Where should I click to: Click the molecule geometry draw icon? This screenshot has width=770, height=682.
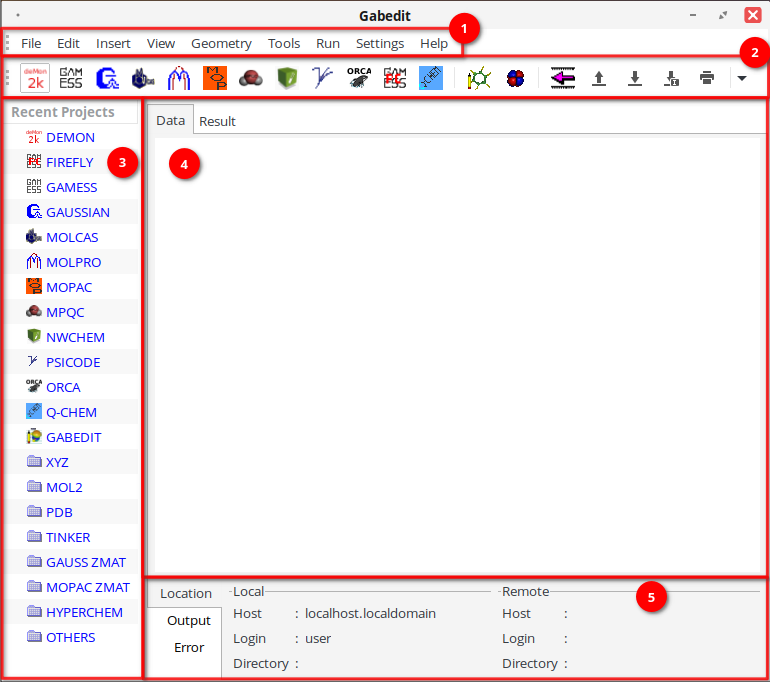[479, 78]
